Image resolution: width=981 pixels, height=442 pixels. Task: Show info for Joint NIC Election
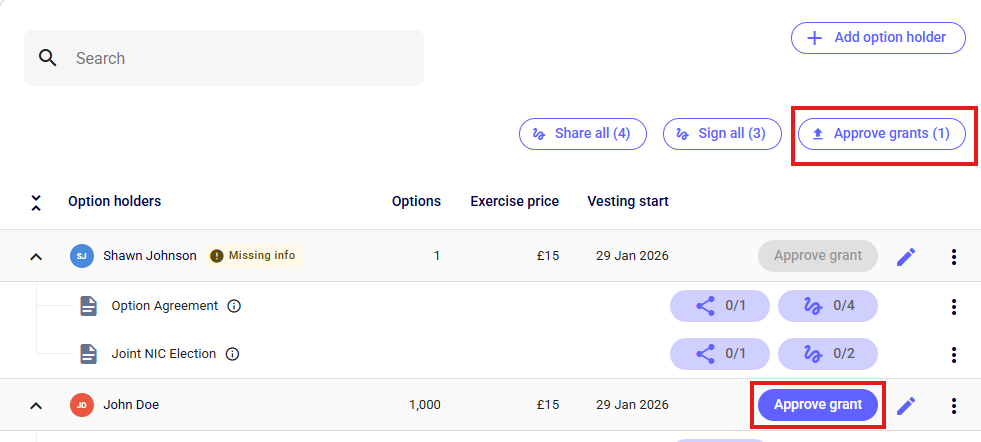pos(233,354)
